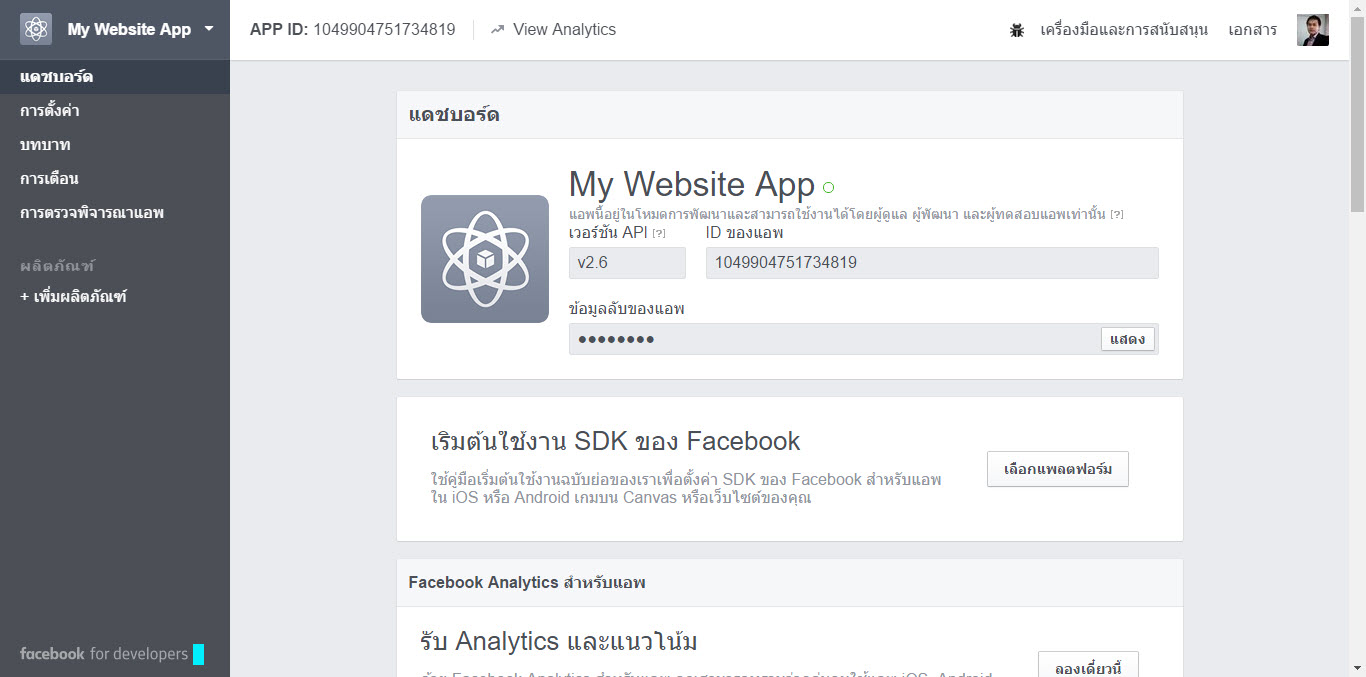Expand the My Website App switcher dropdown
1366x677 pixels.
(209, 29)
